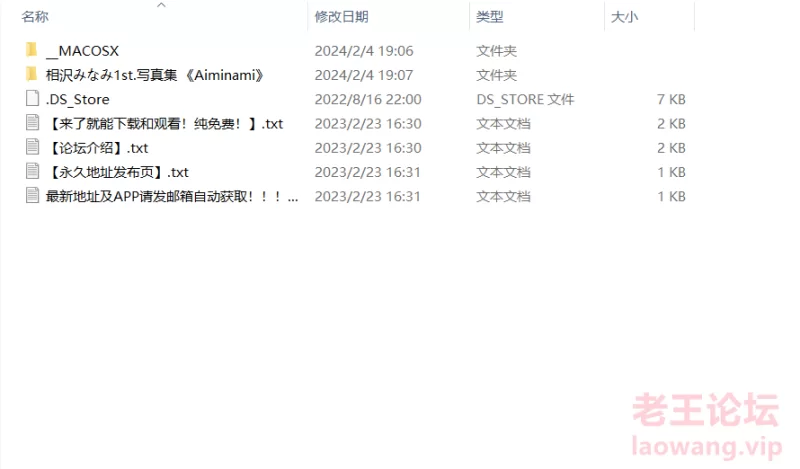Screen dimensions: 800x469
Task: Sort by 修改日期 column header
Action: (341, 17)
